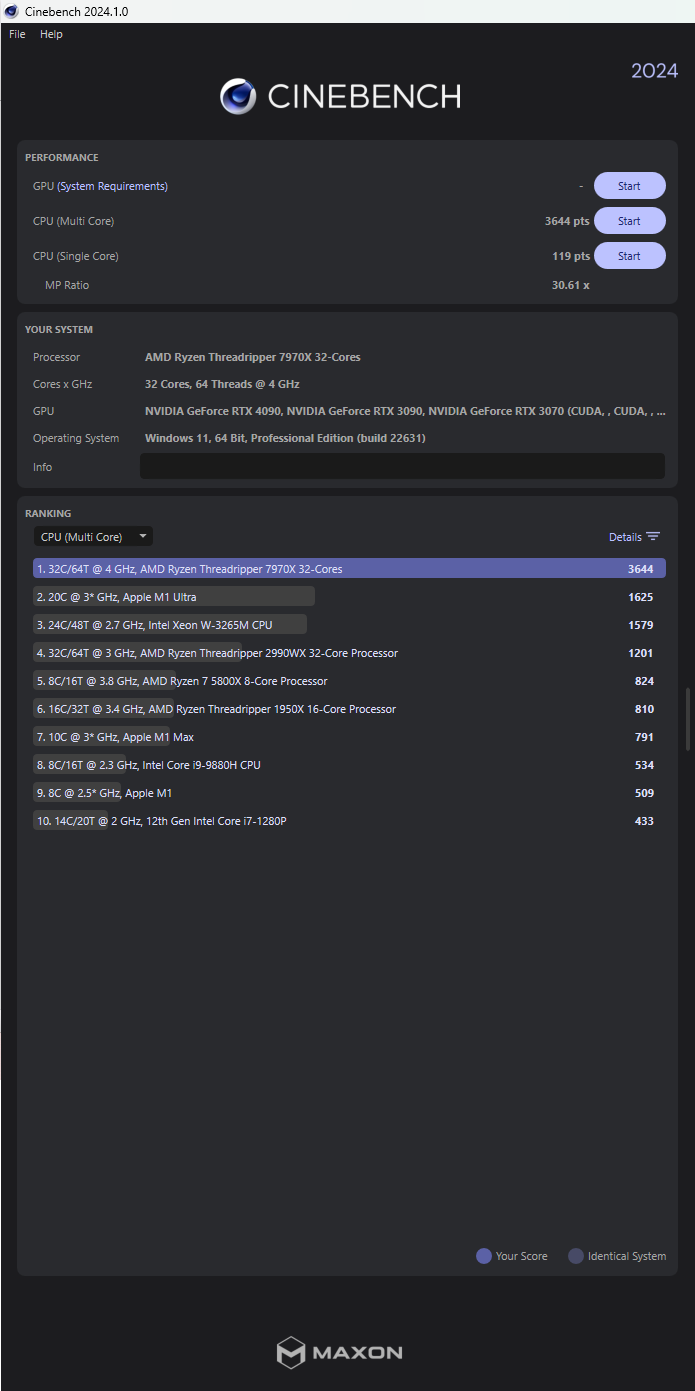Start the CPU Multi Core benchmark
Screen dimensions: 695x1391
[629, 221]
